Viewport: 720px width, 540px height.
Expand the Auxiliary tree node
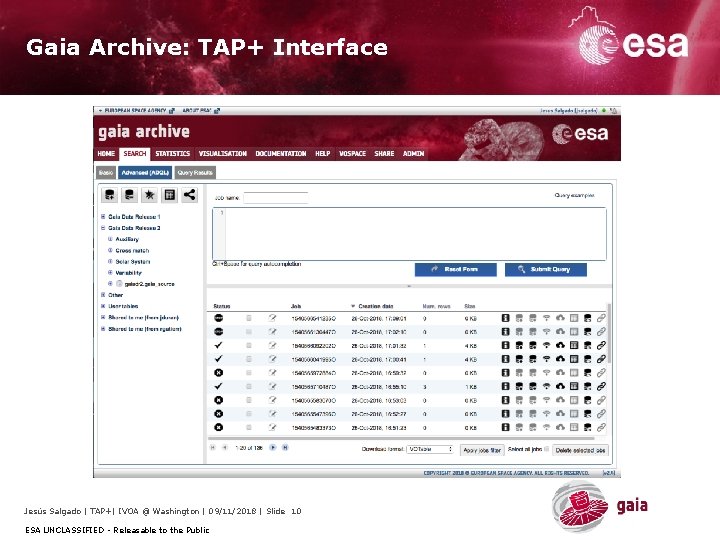pos(110,239)
